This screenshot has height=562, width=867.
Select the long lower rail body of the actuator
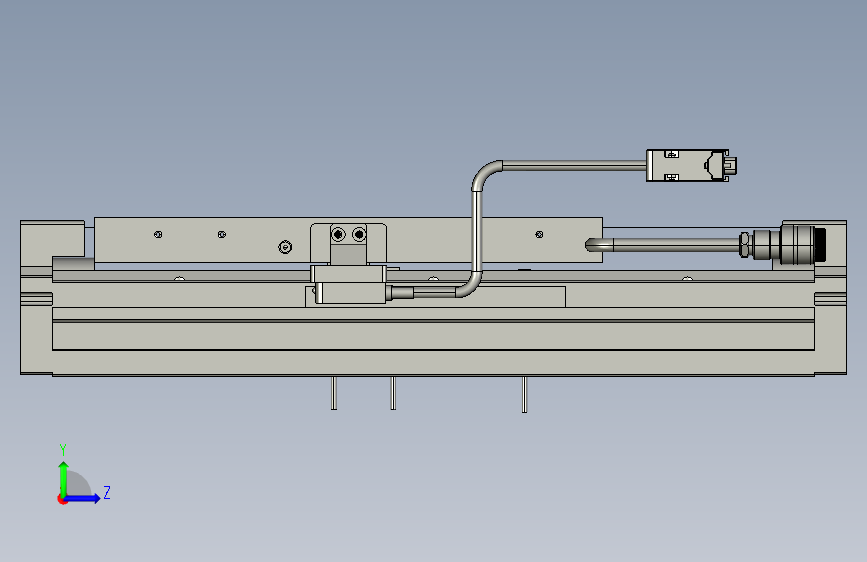point(433,335)
